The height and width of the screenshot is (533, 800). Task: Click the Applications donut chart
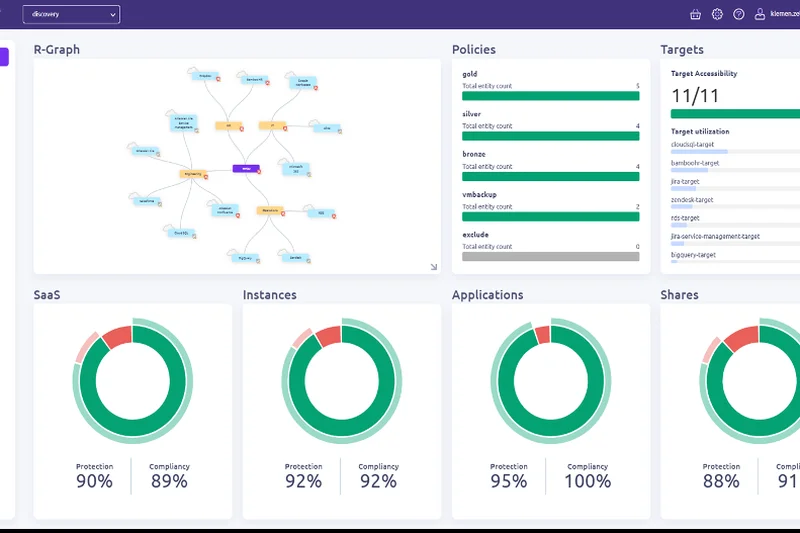(x=550, y=379)
